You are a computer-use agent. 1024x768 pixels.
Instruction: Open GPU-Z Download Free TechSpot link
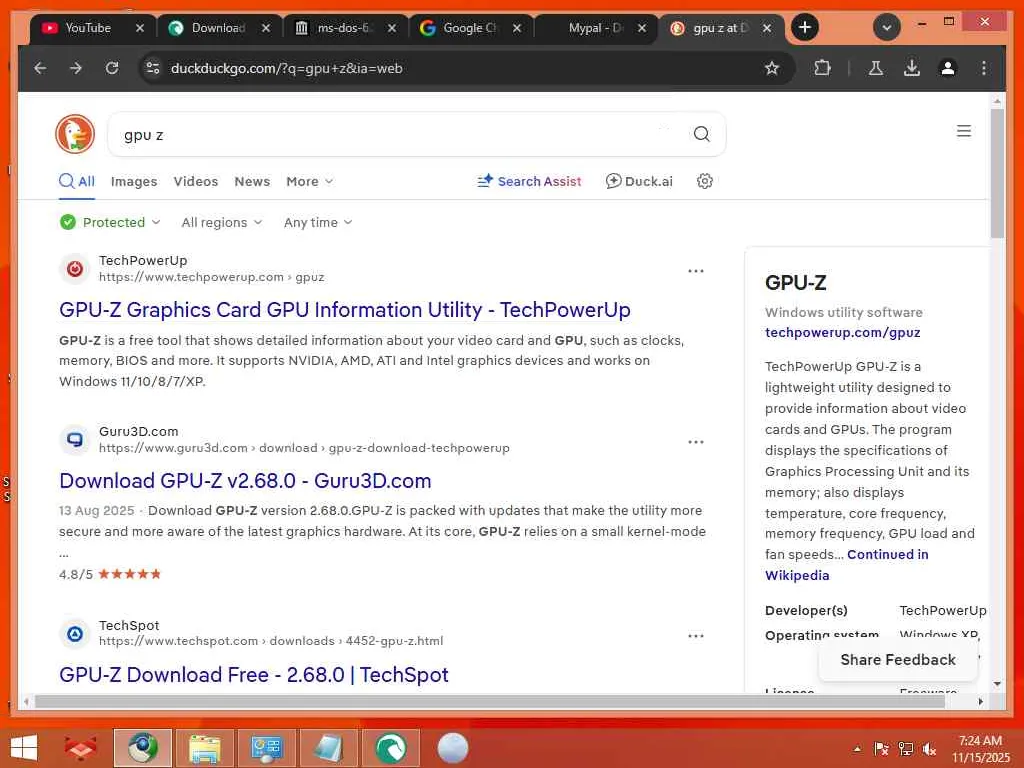[x=253, y=675]
